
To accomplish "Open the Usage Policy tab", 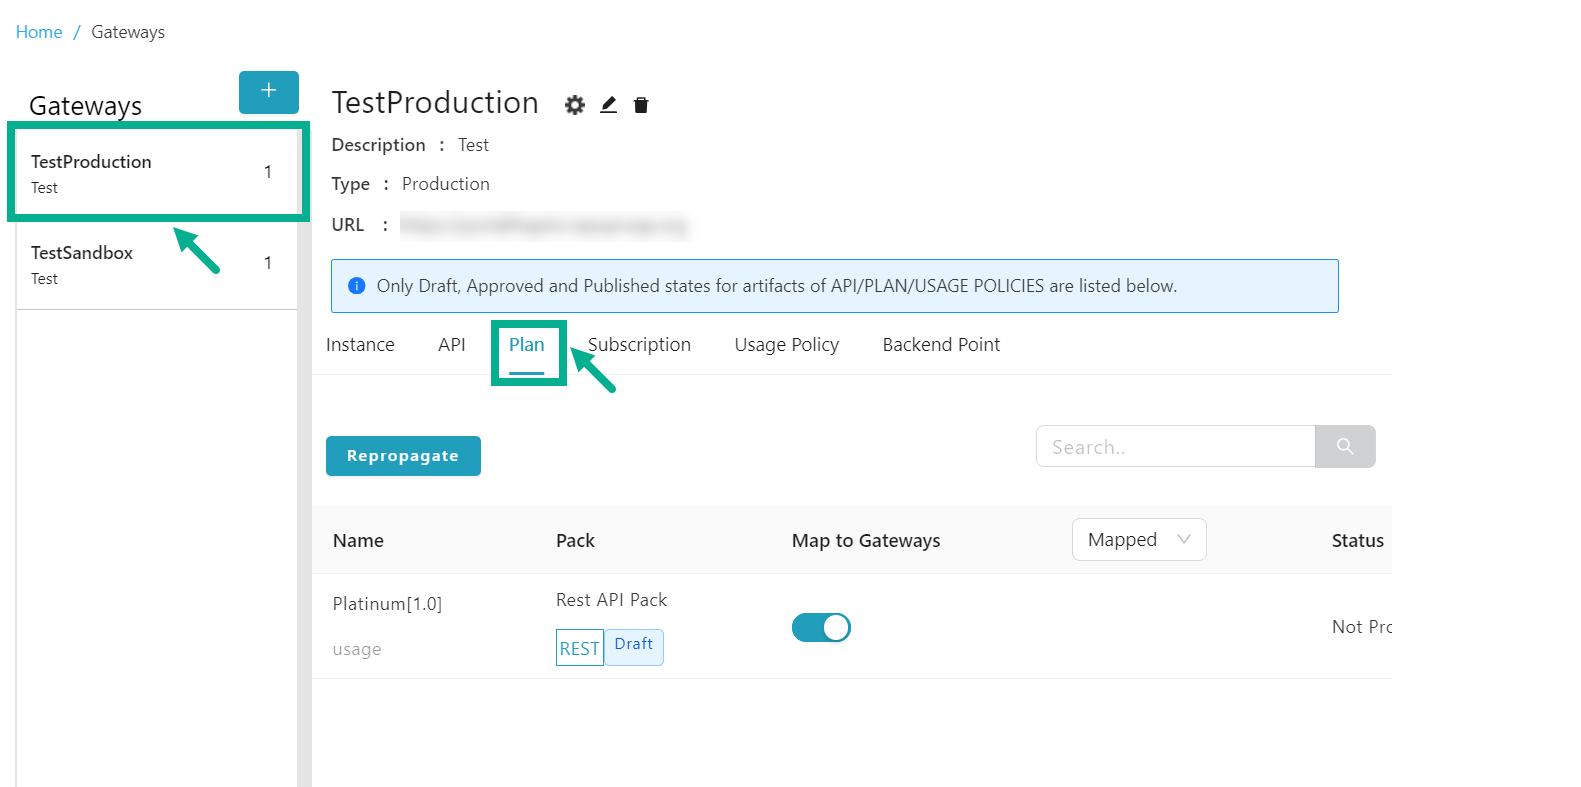I will point(786,345).
